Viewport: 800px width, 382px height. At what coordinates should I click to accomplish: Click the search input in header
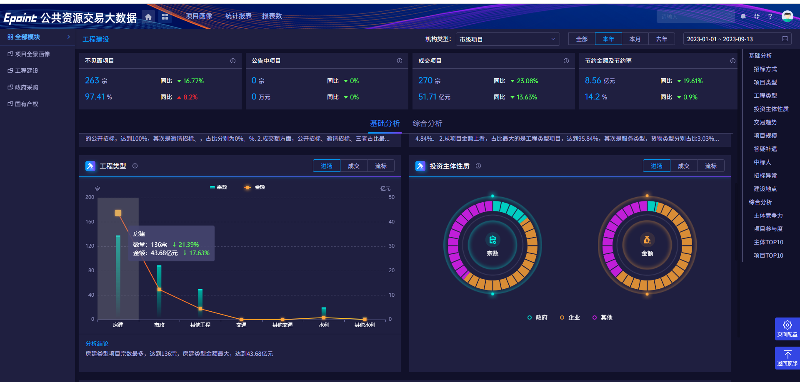coord(695,17)
